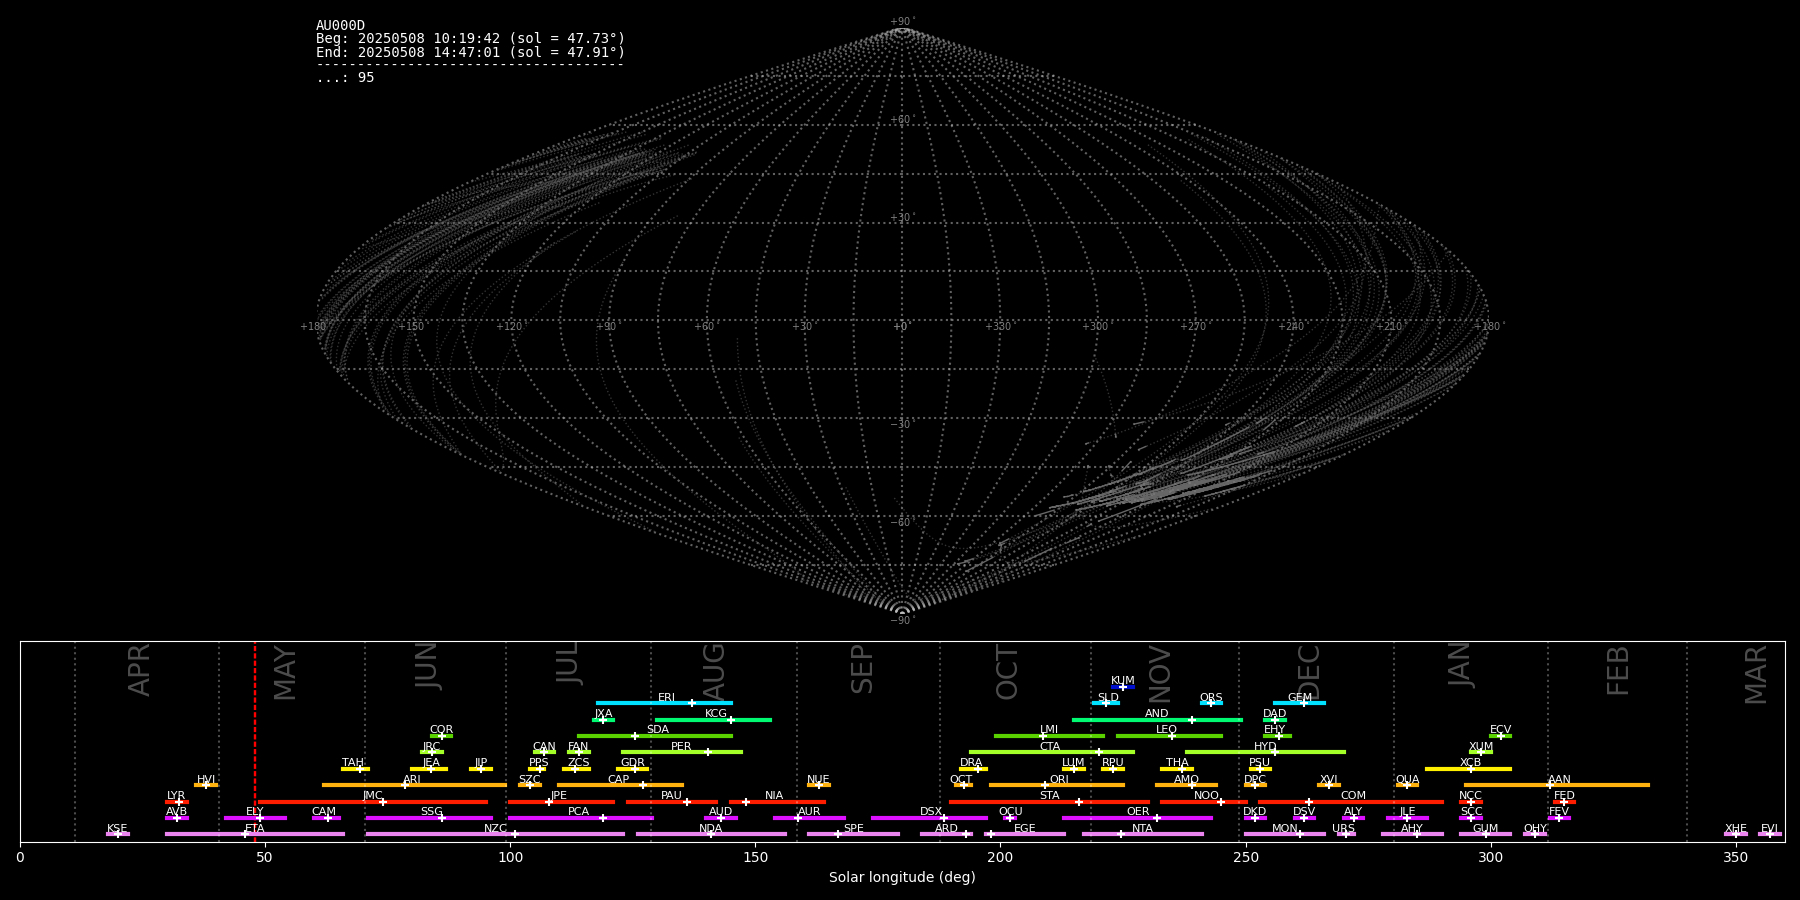This screenshot has height=900, width=1800.
Task: Click the TAH shower label
Action: tap(353, 763)
